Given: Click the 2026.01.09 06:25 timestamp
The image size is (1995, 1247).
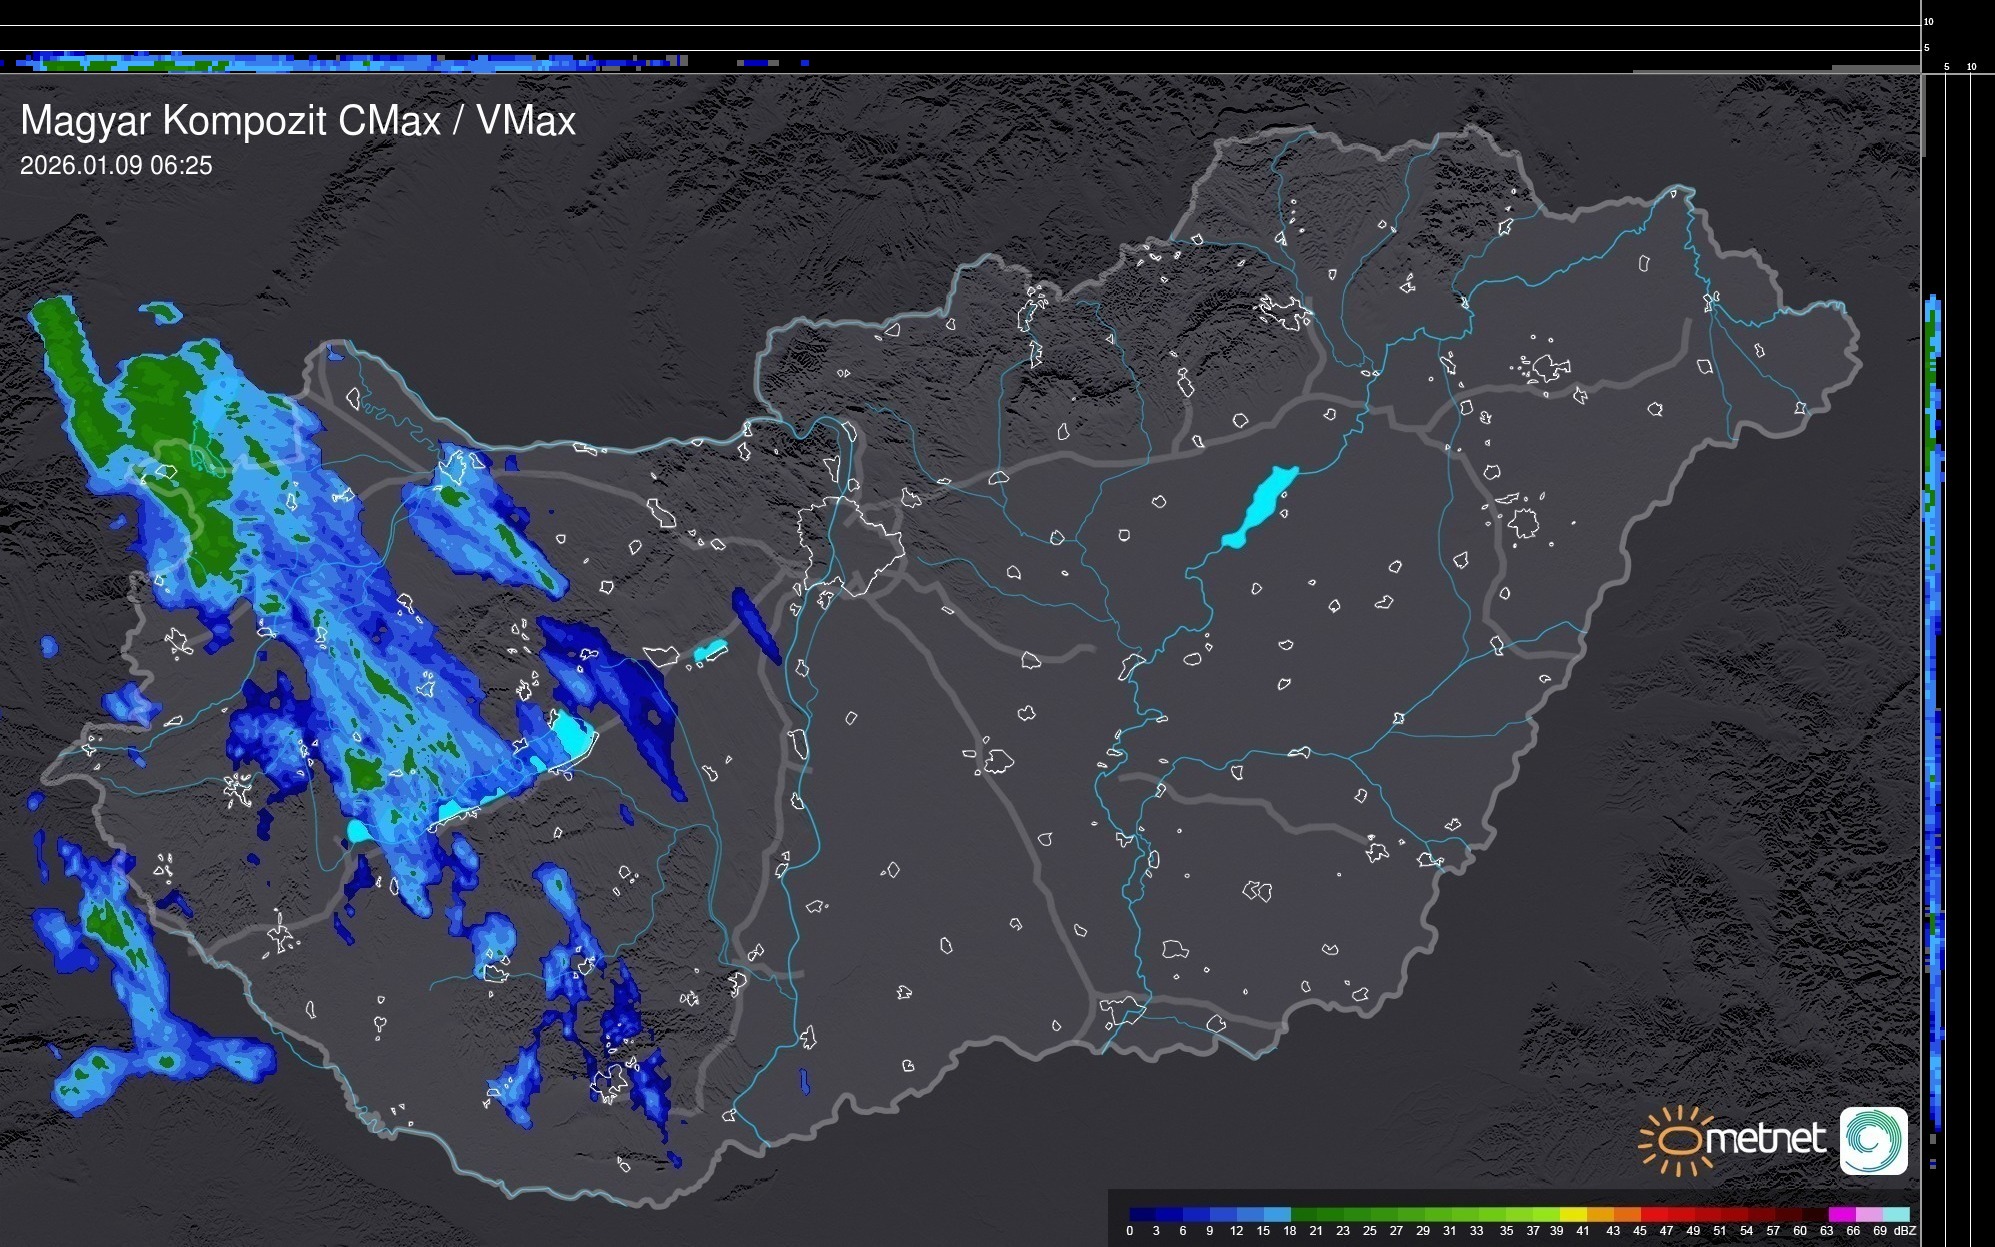Looking at the screenshot, I should coord(116,166).
